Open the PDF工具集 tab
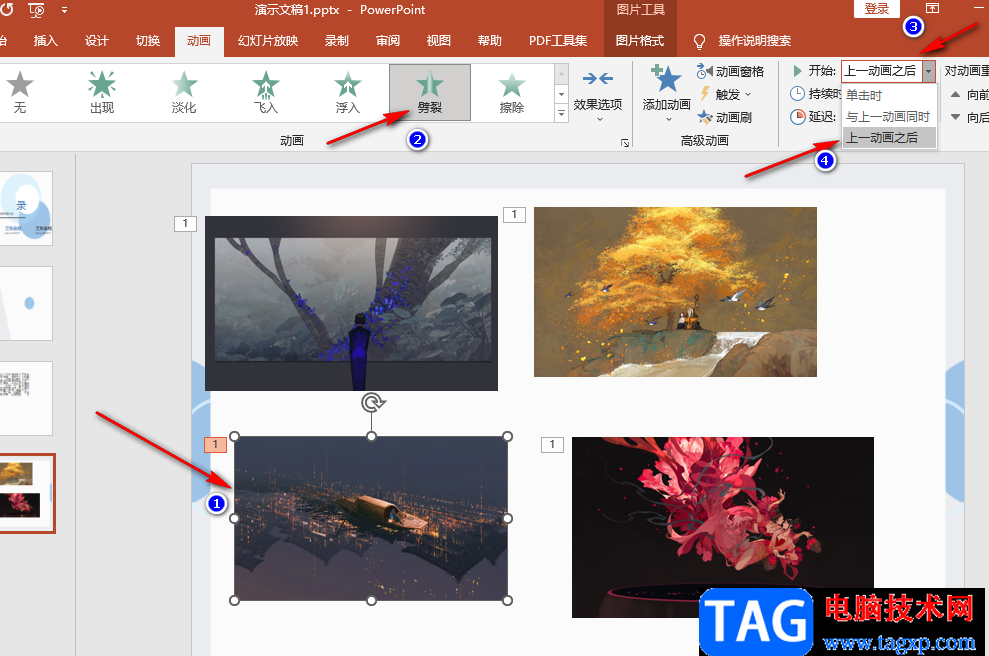 [558, 41]
